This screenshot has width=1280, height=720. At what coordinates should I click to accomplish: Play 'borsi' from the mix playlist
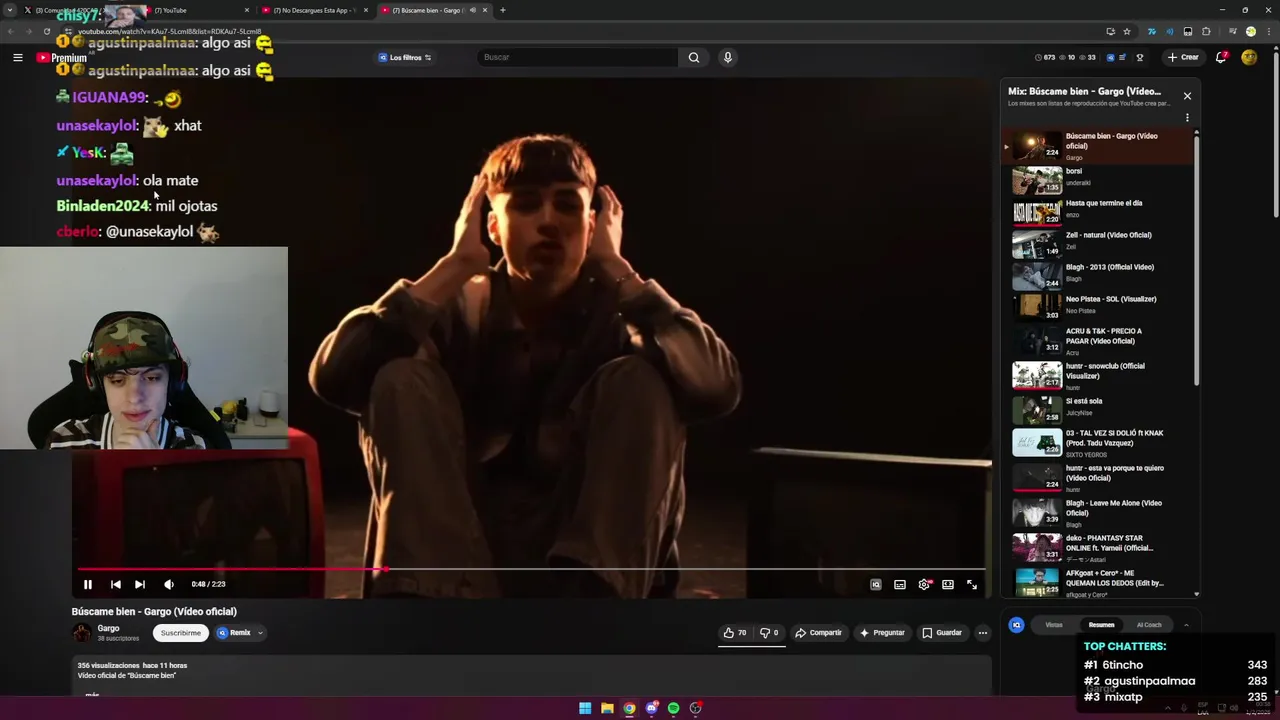(1098, 180)
